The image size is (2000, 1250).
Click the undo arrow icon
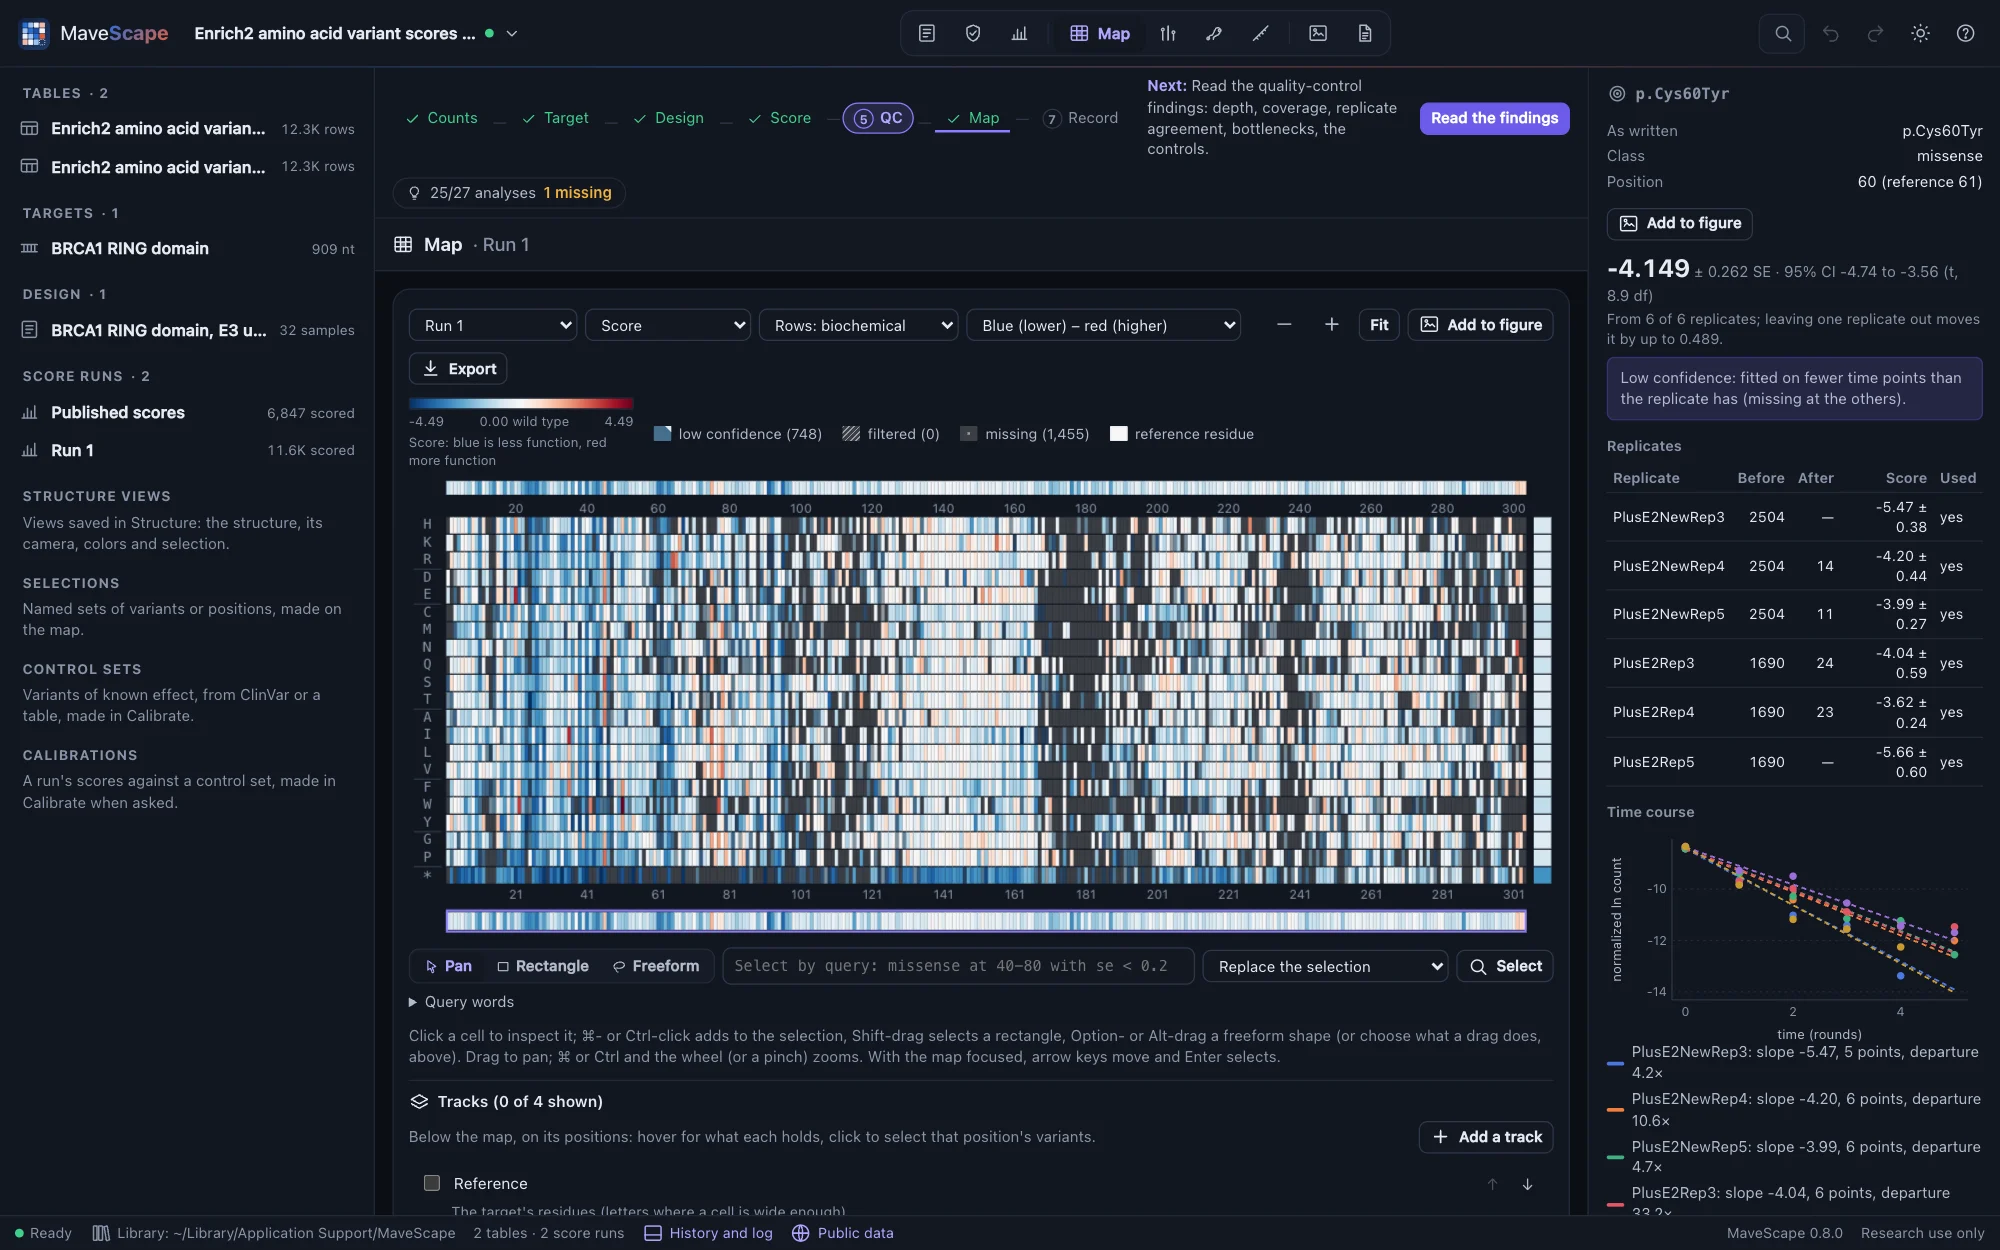tap(1830, 33)
